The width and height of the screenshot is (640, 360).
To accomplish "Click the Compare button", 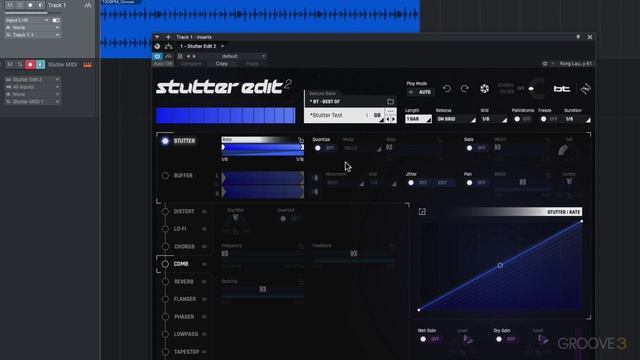I will click(x=191, y=64).
